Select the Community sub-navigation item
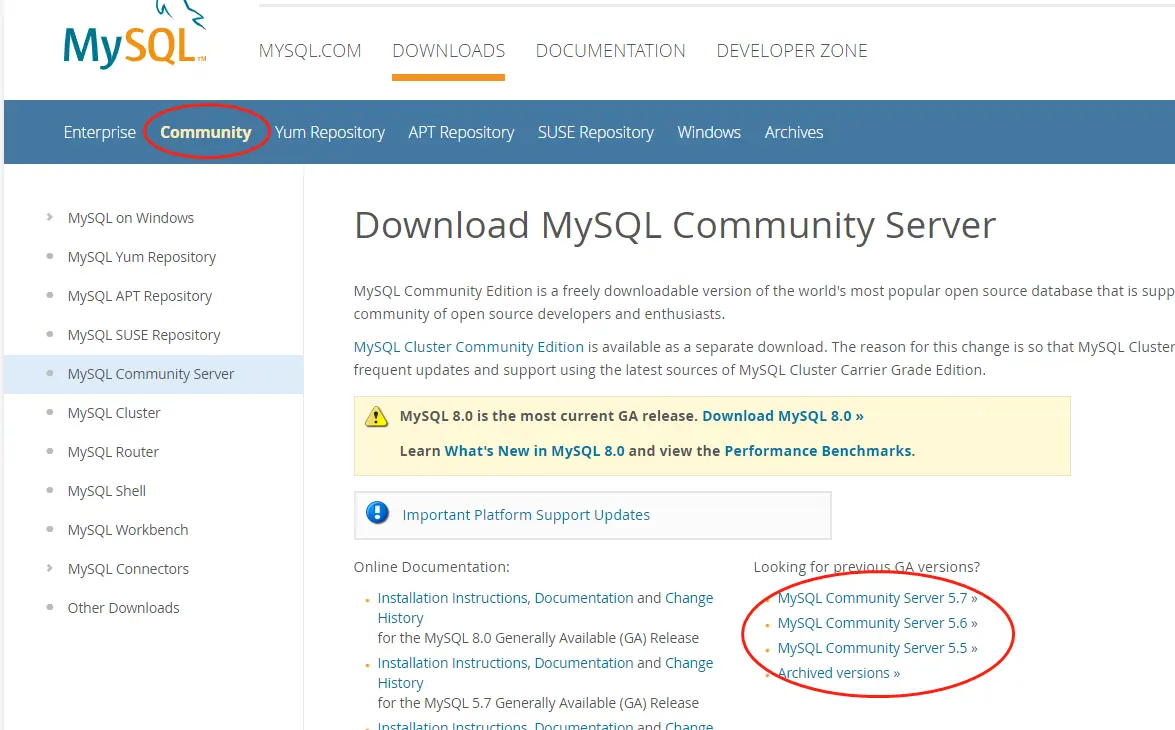Screen dimensions: 1175x730 point(206,133)
